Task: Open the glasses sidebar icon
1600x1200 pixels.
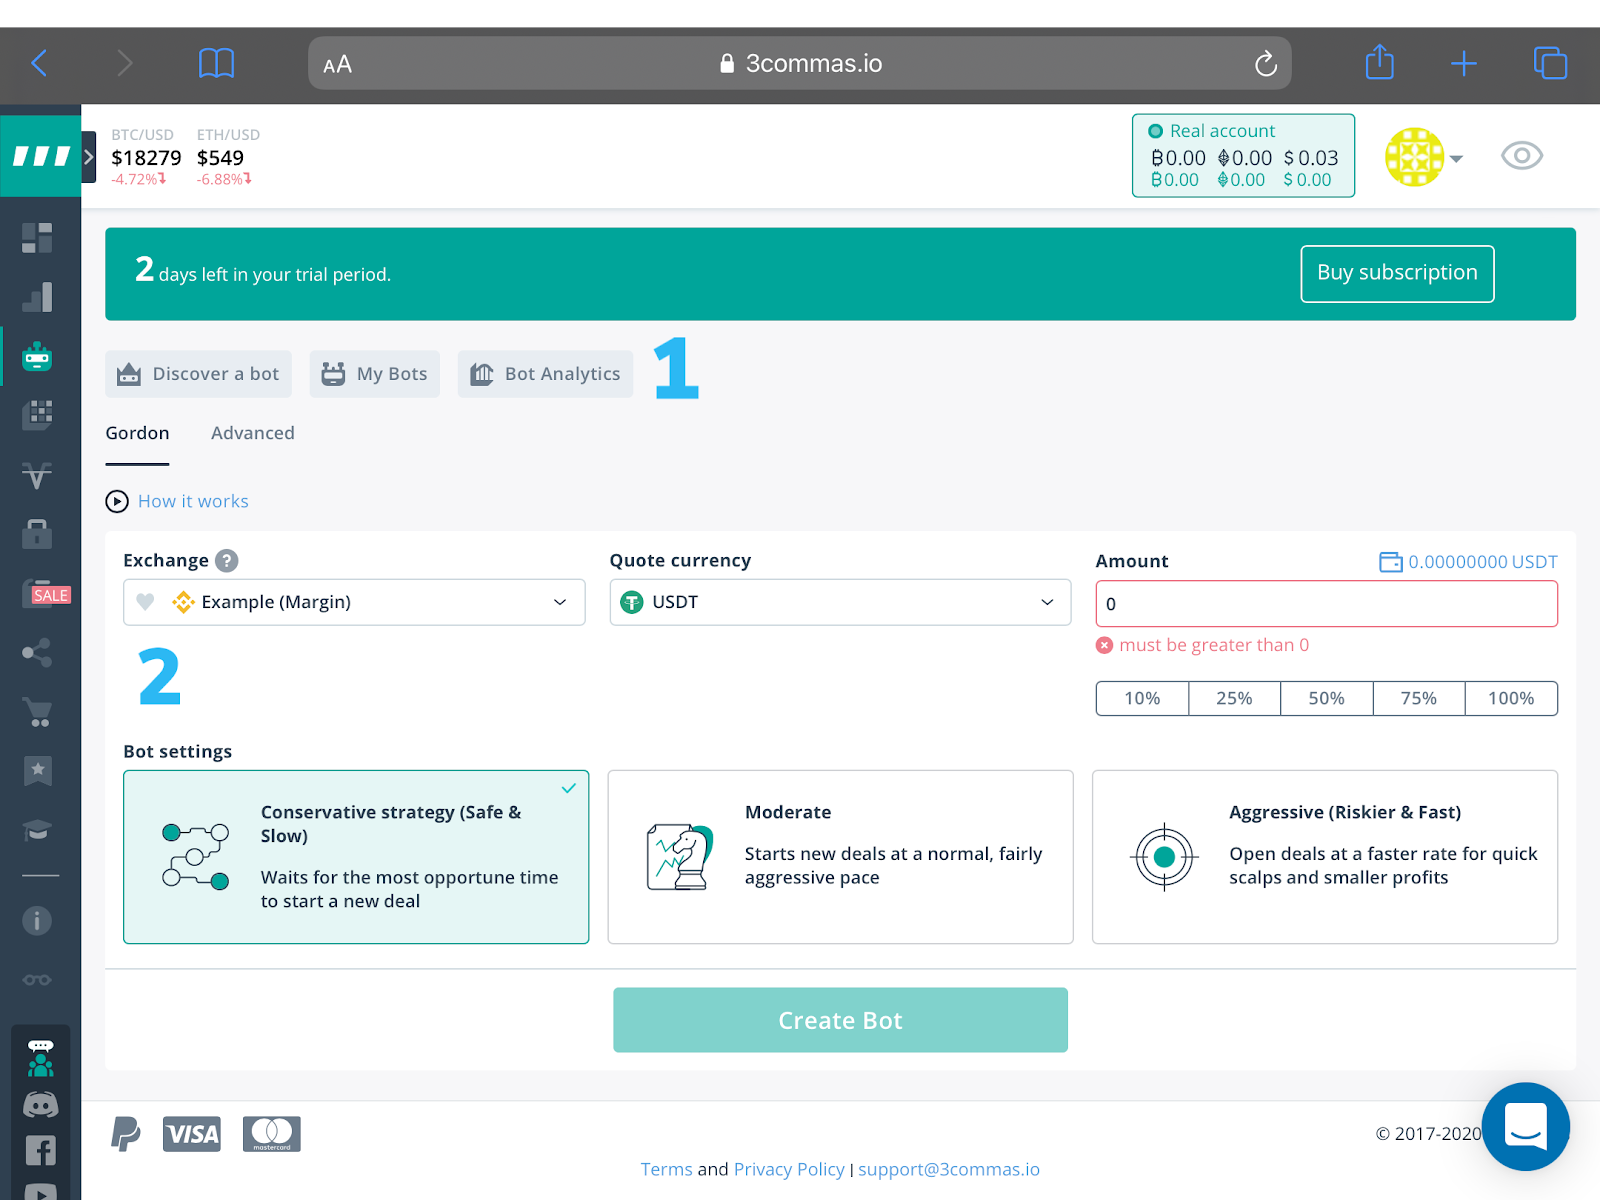Action: [x=37, y=980]
